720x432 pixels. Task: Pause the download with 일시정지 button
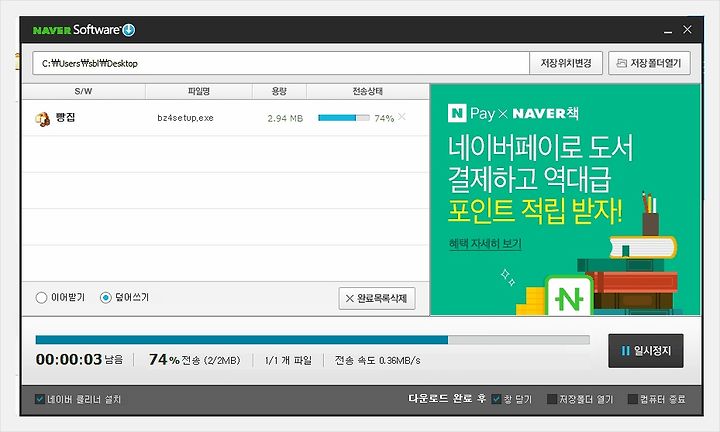646,351
